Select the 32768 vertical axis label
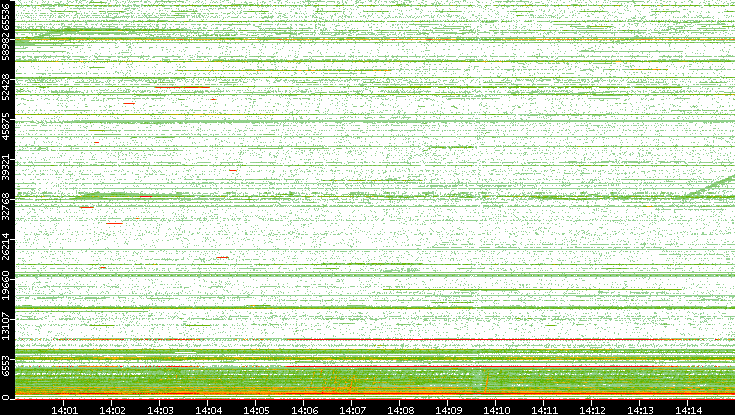The width and height of the screenshot is (735, 415). (x=5, y=207)
